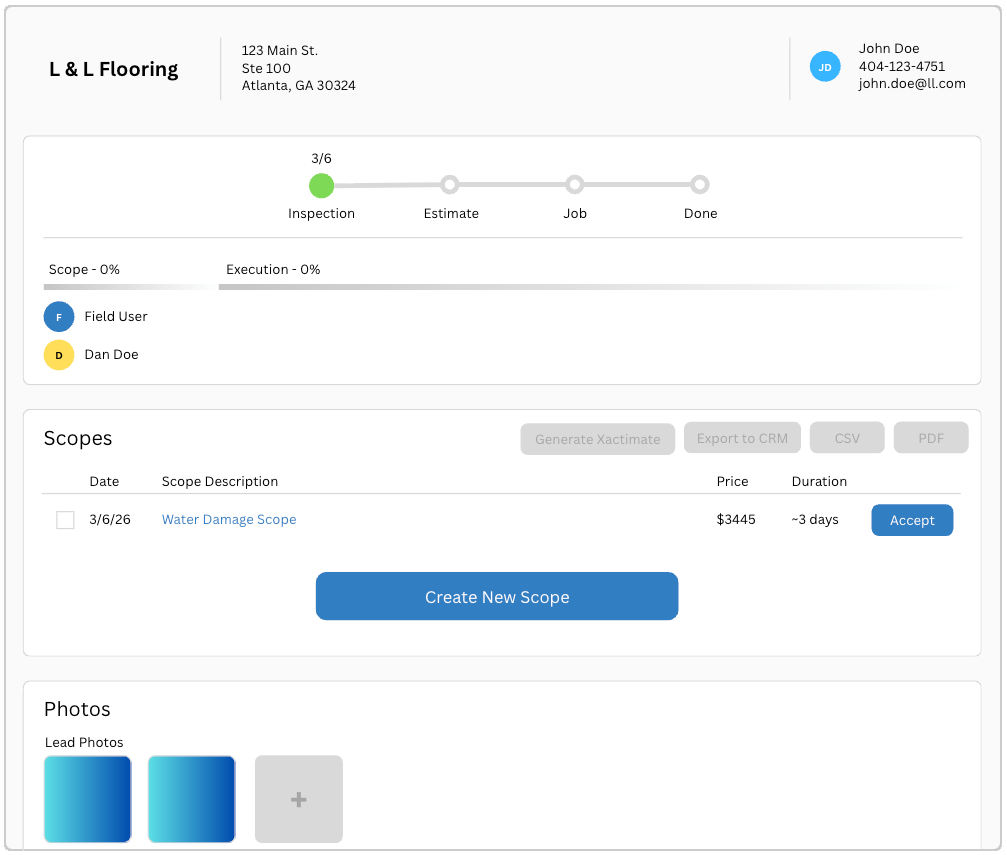Export scopes as PDF
The width and height of the screenshot is (1007, 855).
click(931, 438)
